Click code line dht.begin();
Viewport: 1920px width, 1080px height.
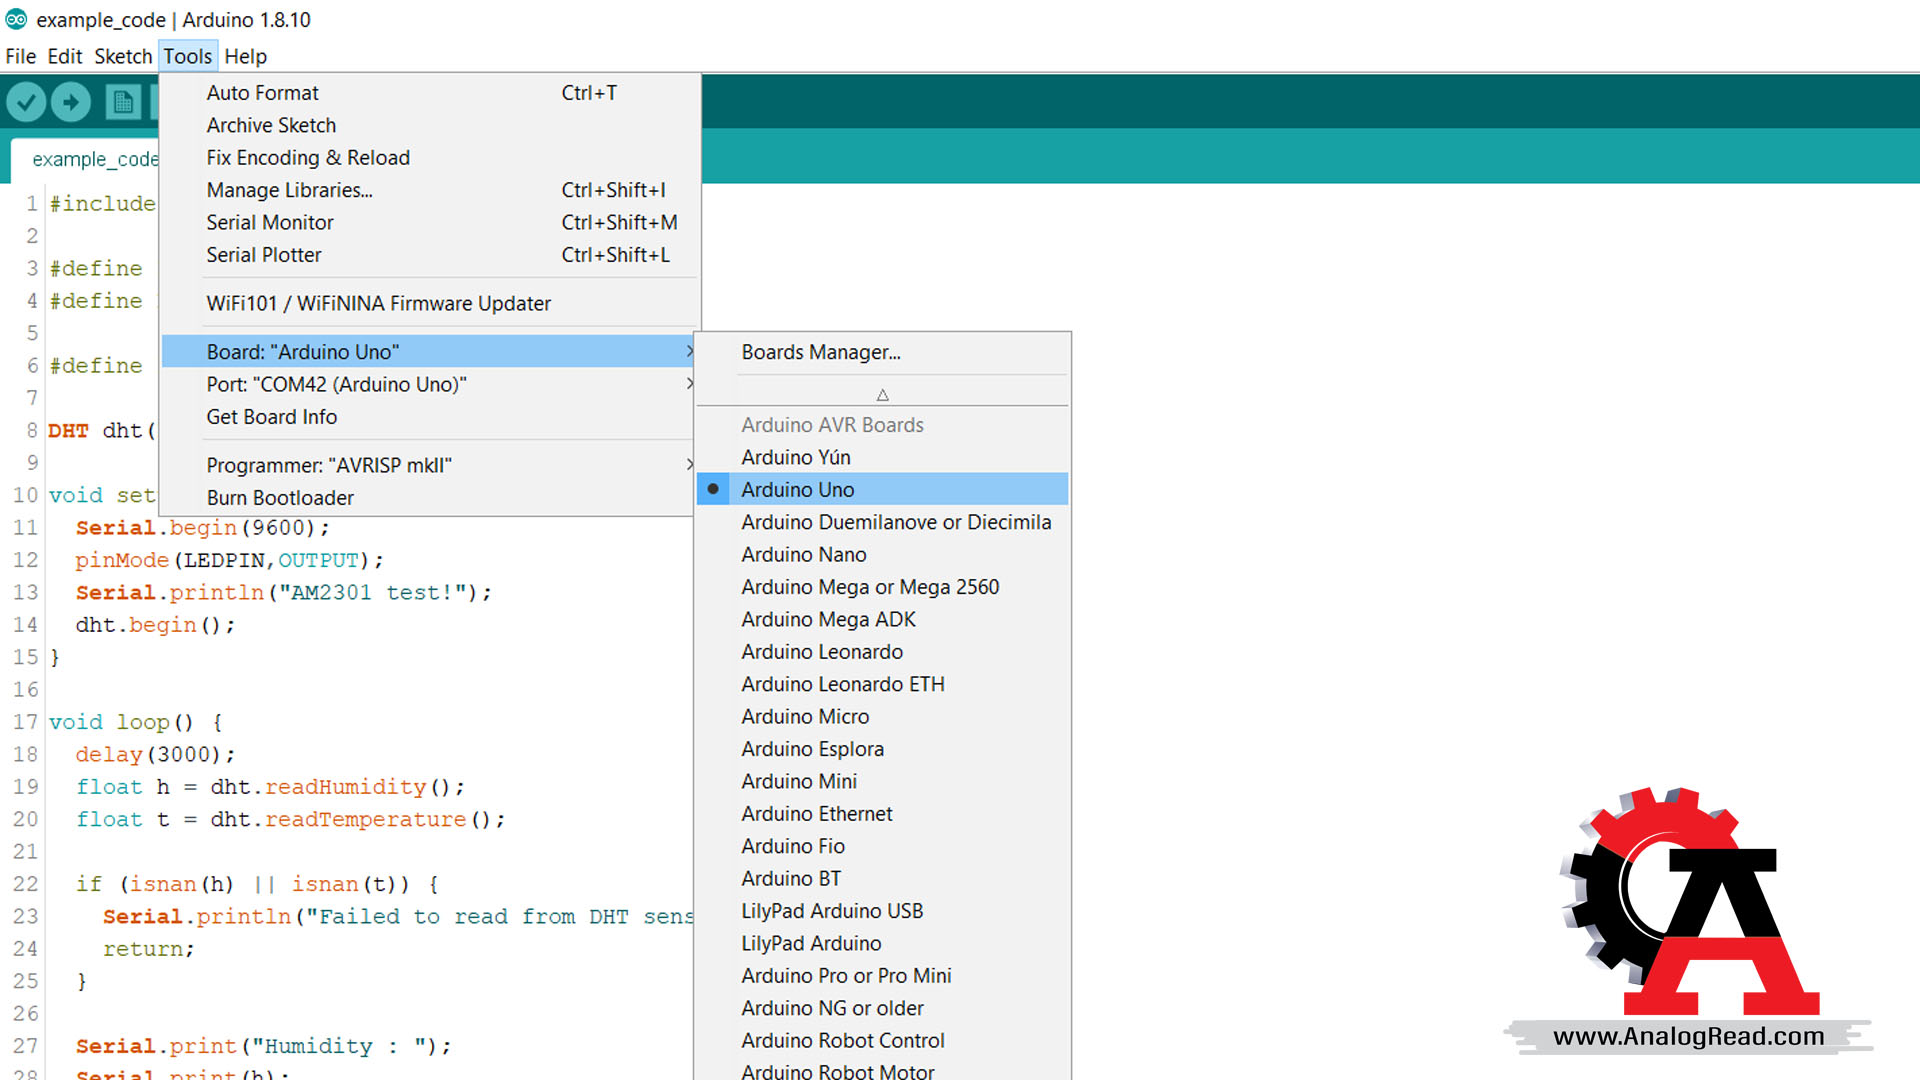(155, 625)
